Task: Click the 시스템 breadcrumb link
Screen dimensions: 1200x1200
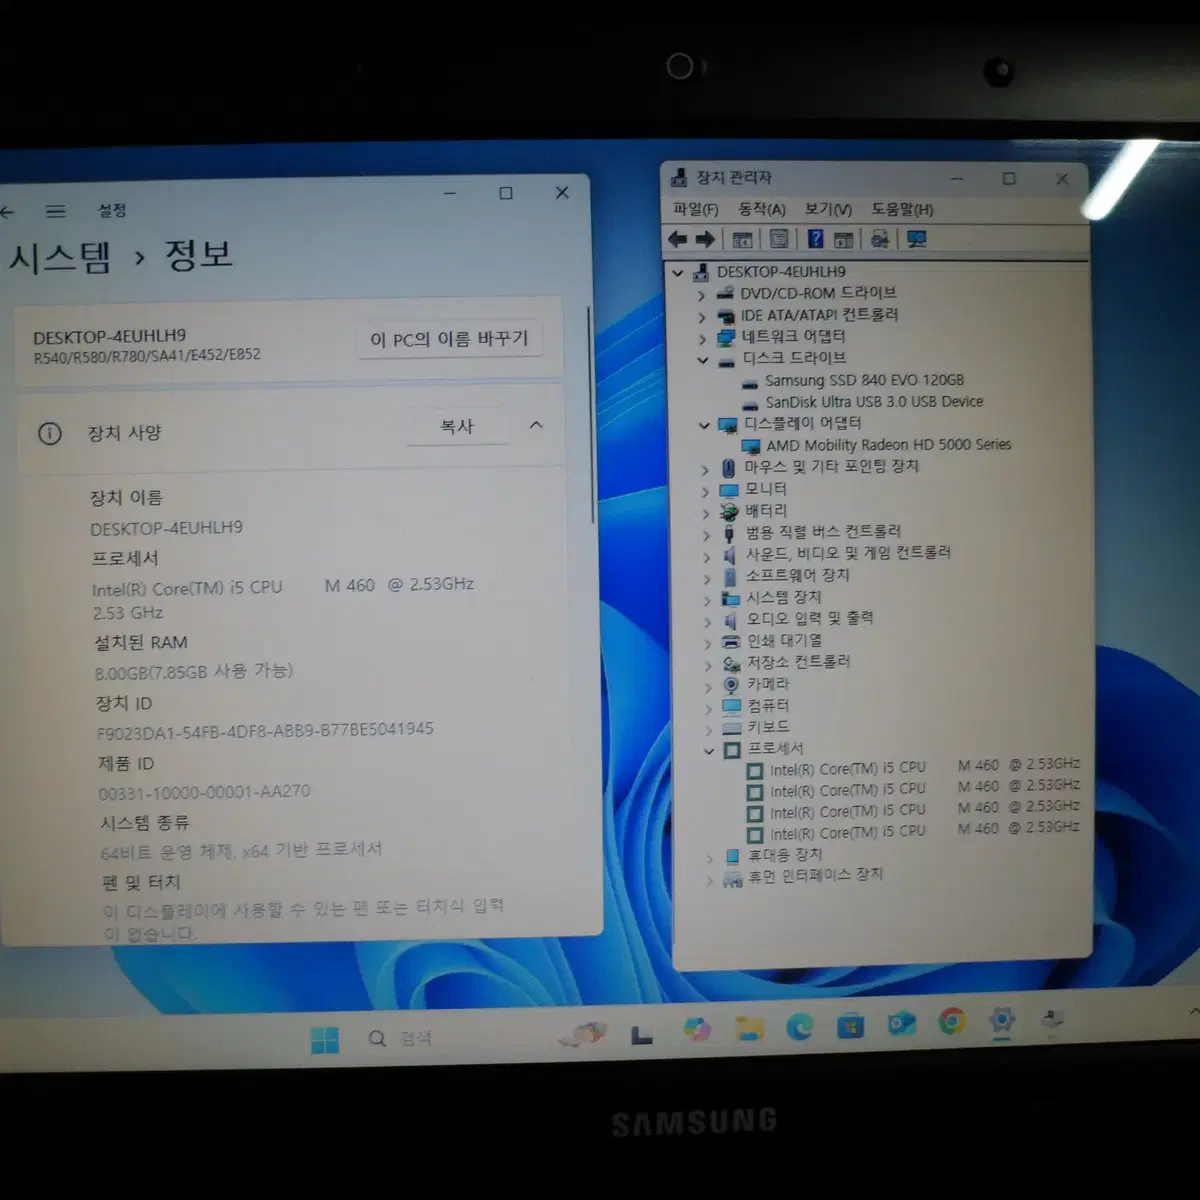Action: pos(61,259)
